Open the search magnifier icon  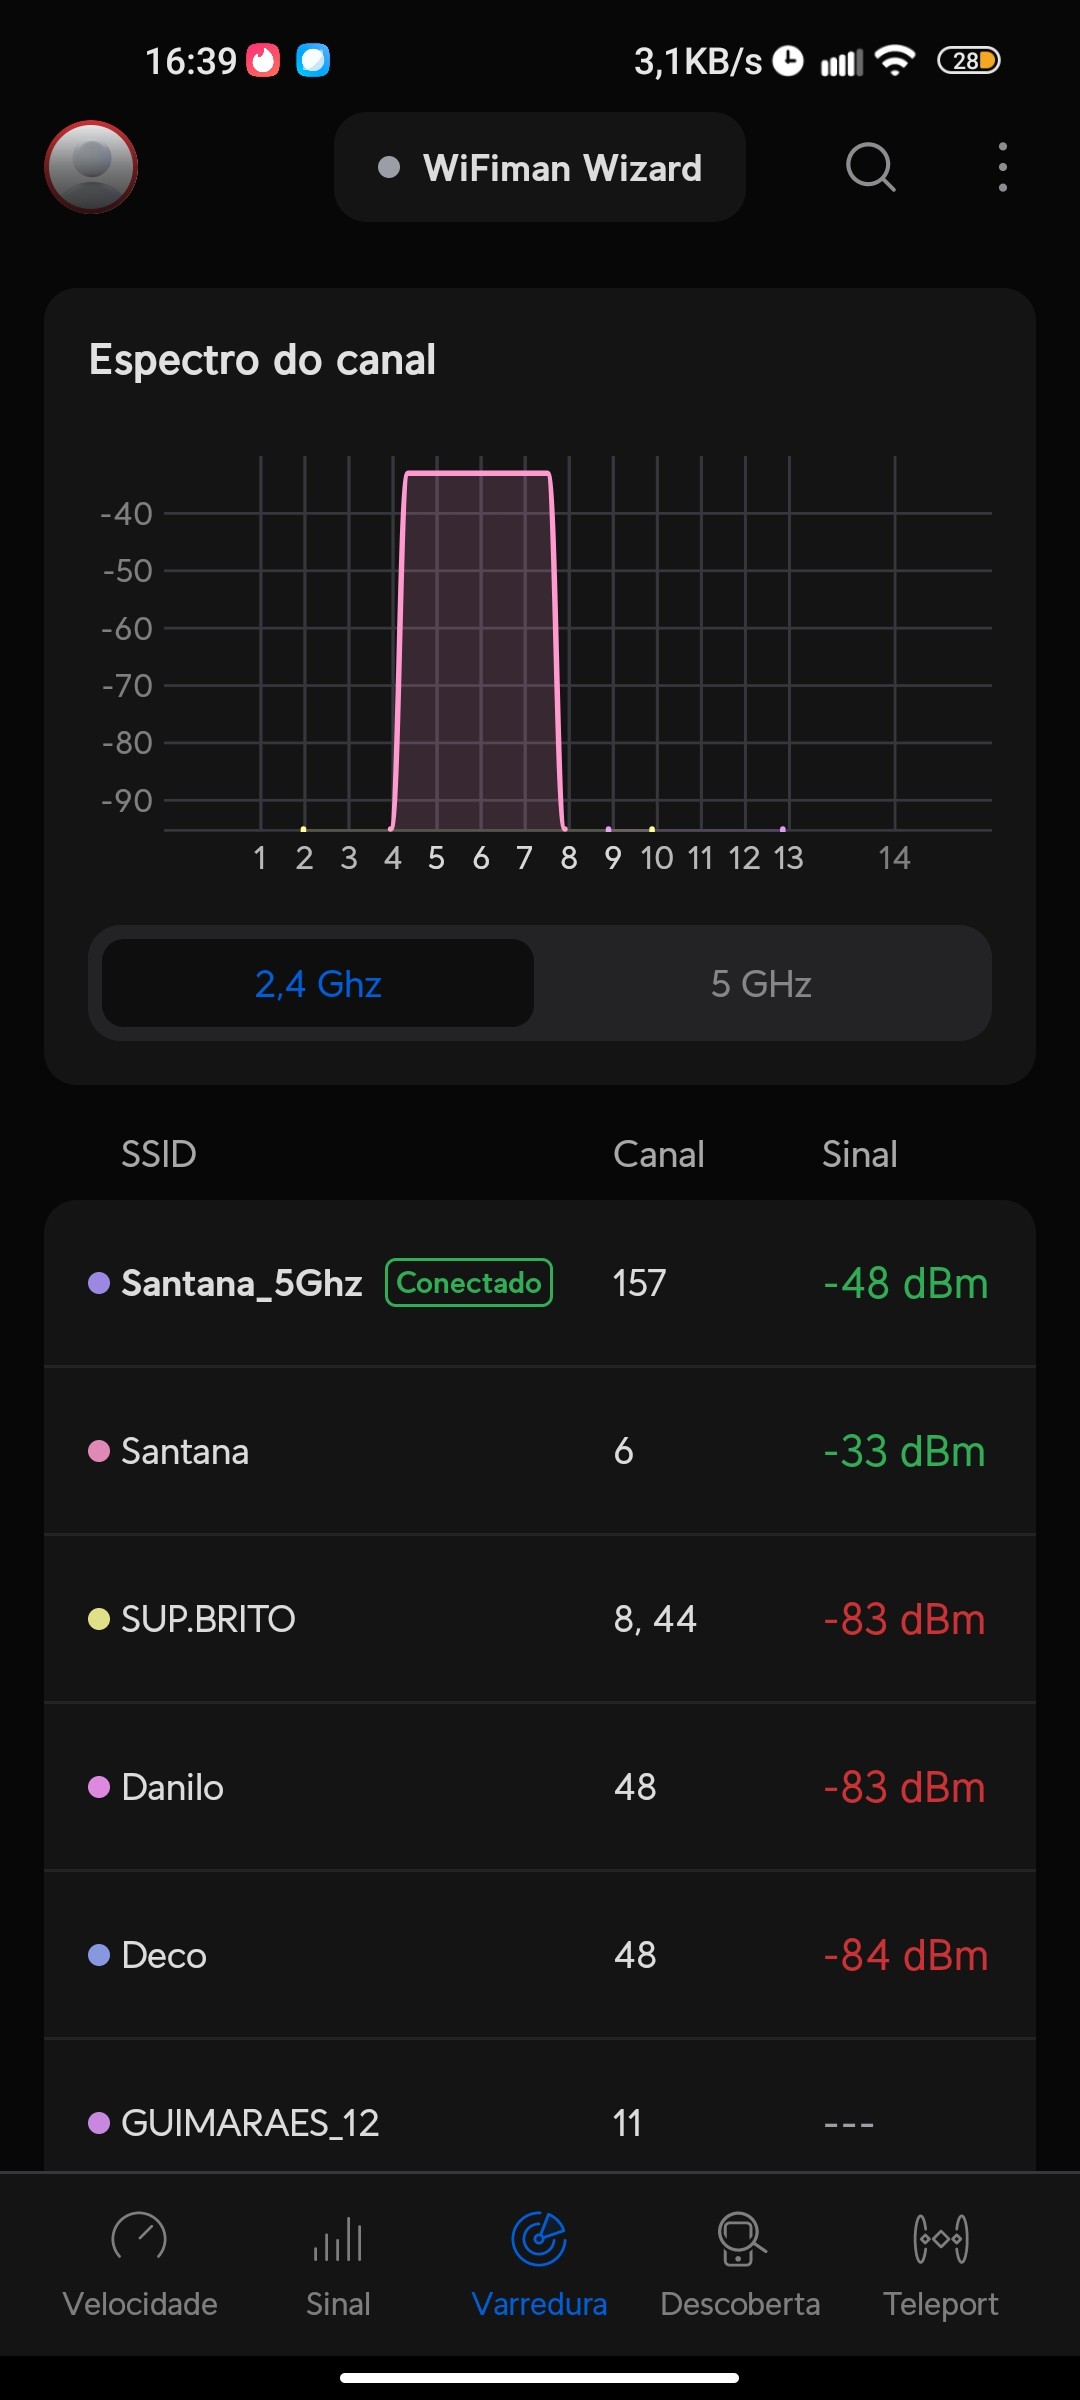(870, 167)
